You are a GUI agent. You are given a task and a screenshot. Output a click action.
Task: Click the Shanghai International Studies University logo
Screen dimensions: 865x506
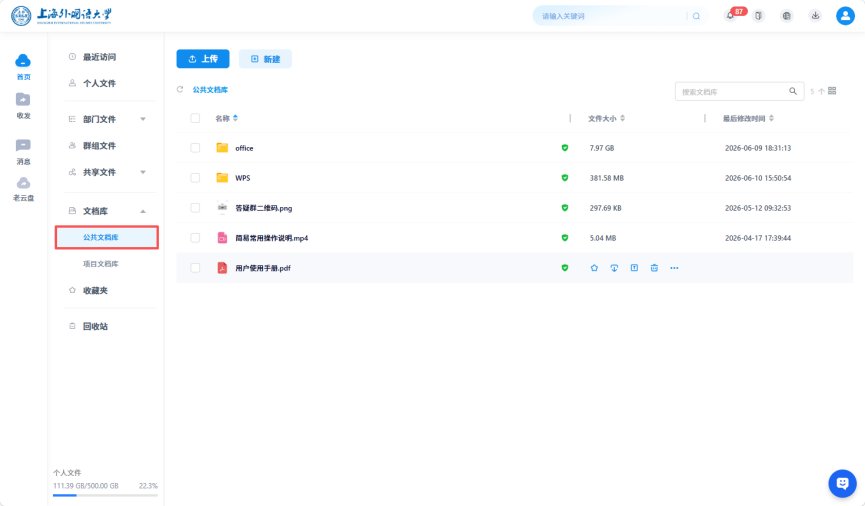point(61,15)
